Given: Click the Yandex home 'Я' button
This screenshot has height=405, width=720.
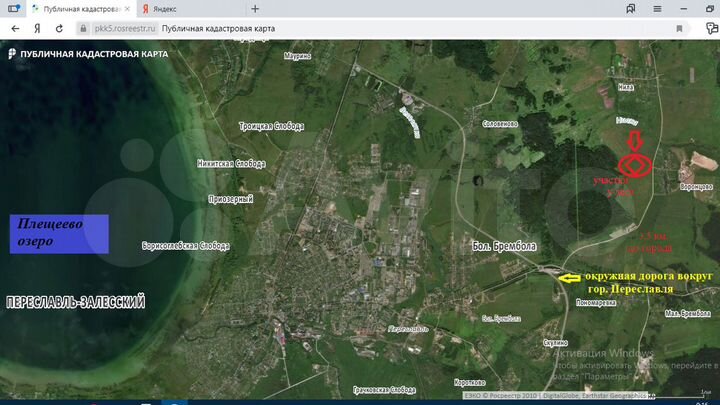Looking at the screenshot, I should click(x=37, y=28).
